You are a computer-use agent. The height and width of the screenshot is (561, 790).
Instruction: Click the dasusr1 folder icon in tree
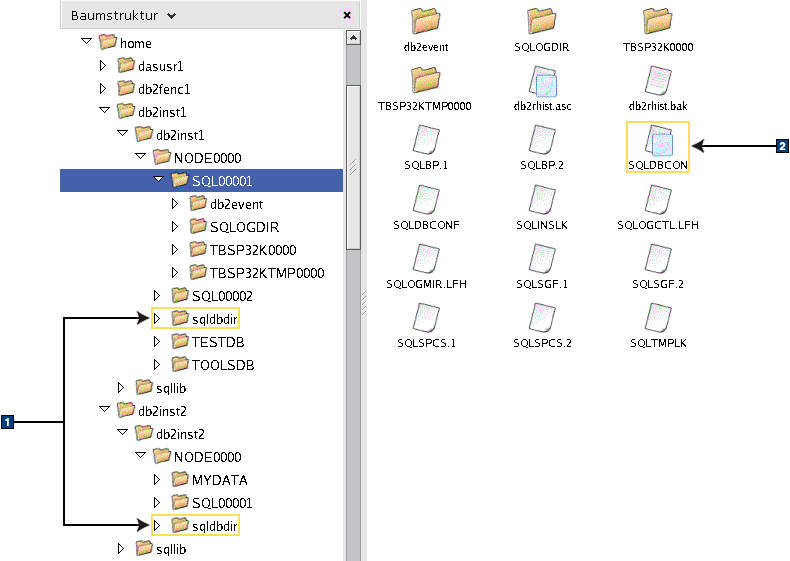126,65
